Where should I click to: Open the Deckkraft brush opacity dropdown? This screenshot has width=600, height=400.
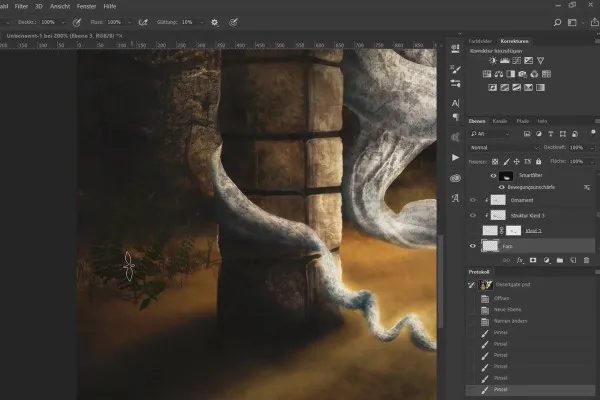pyautogui.click(x=63, y=23)
